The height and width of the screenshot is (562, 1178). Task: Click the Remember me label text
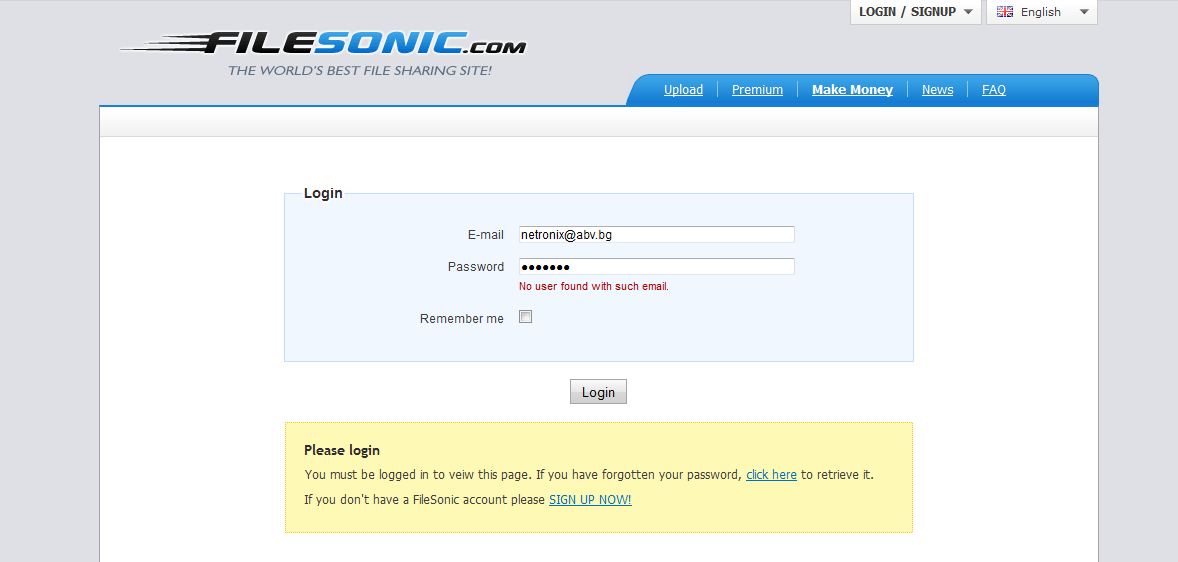coord(462,319)
